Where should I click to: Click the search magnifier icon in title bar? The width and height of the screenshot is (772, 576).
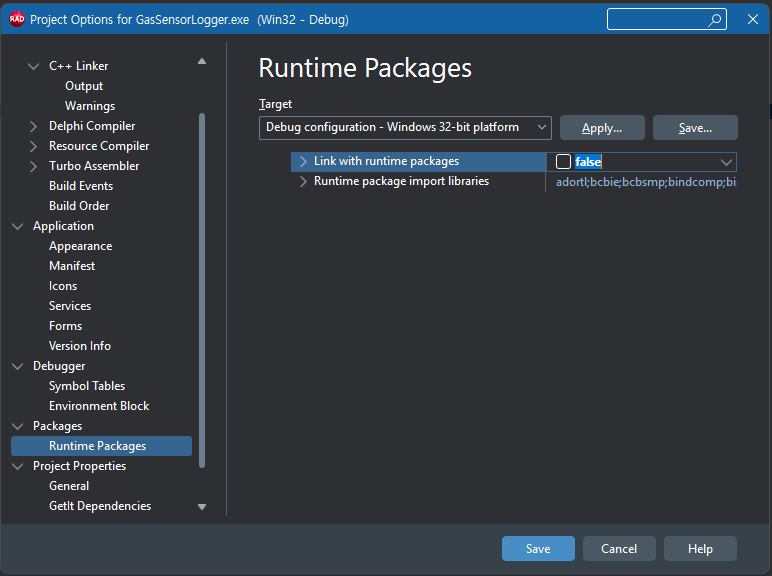pyautogui.click(x=715, y=19)
